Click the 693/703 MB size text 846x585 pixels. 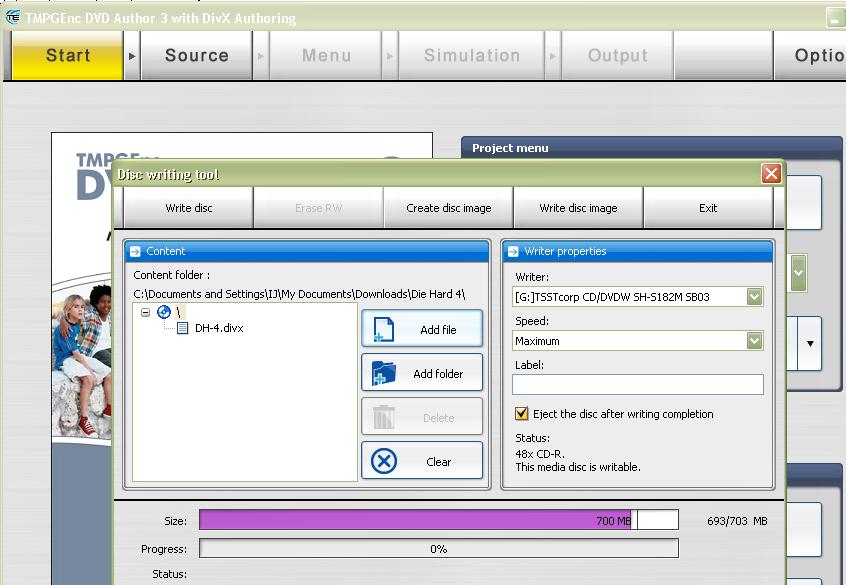click(736, 521)
